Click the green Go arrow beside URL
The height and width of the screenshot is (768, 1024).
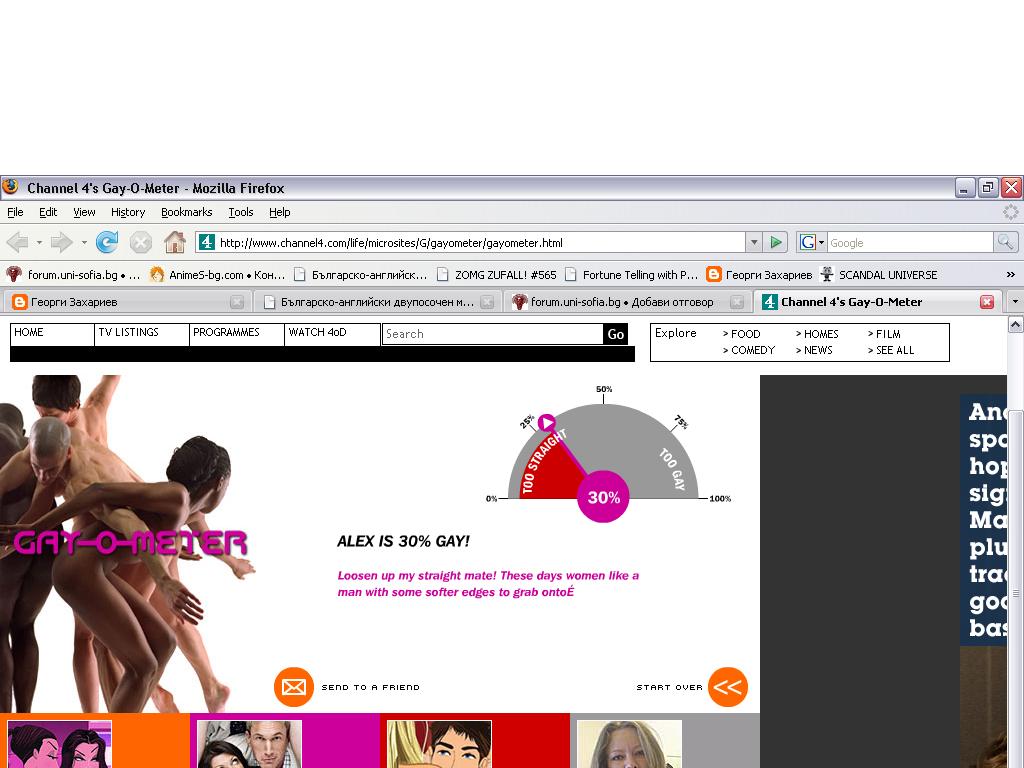(776, 242)
